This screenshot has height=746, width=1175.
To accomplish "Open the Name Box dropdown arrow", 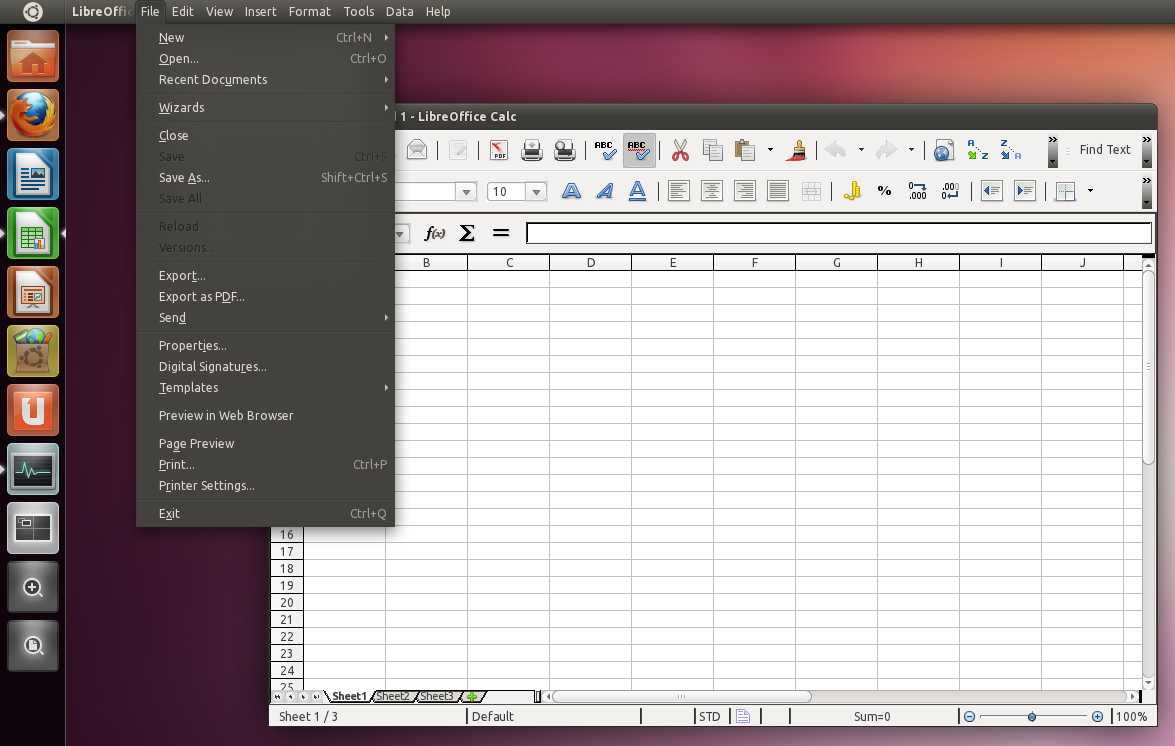I will pos(401,234).
